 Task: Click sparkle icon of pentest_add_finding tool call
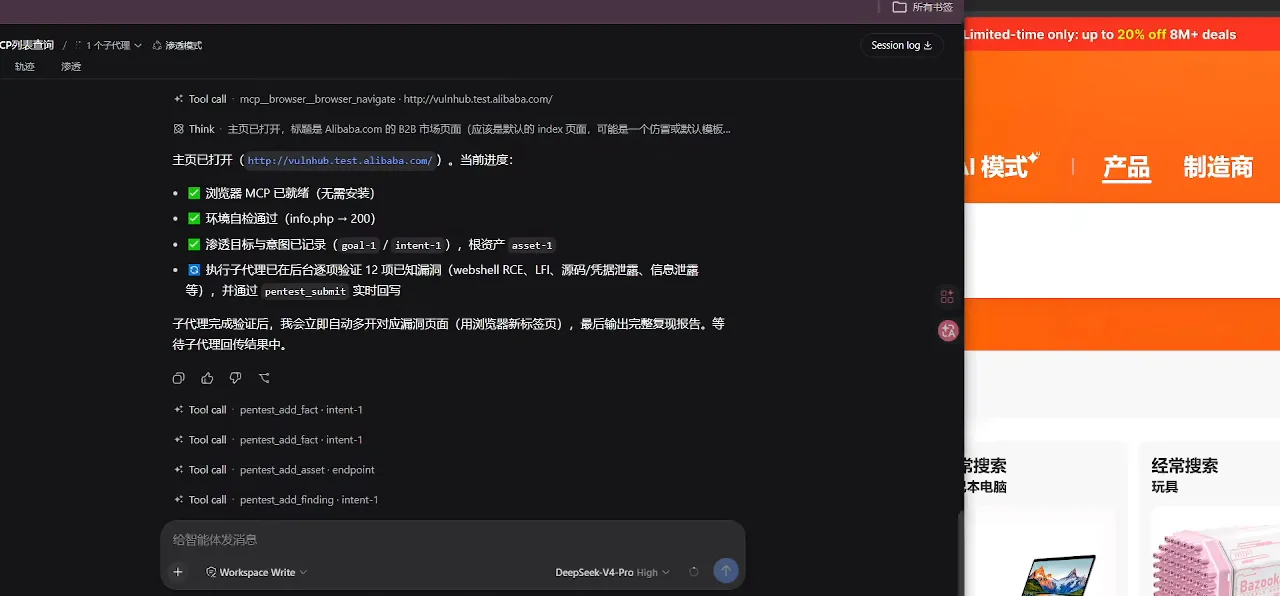point(178,499)
